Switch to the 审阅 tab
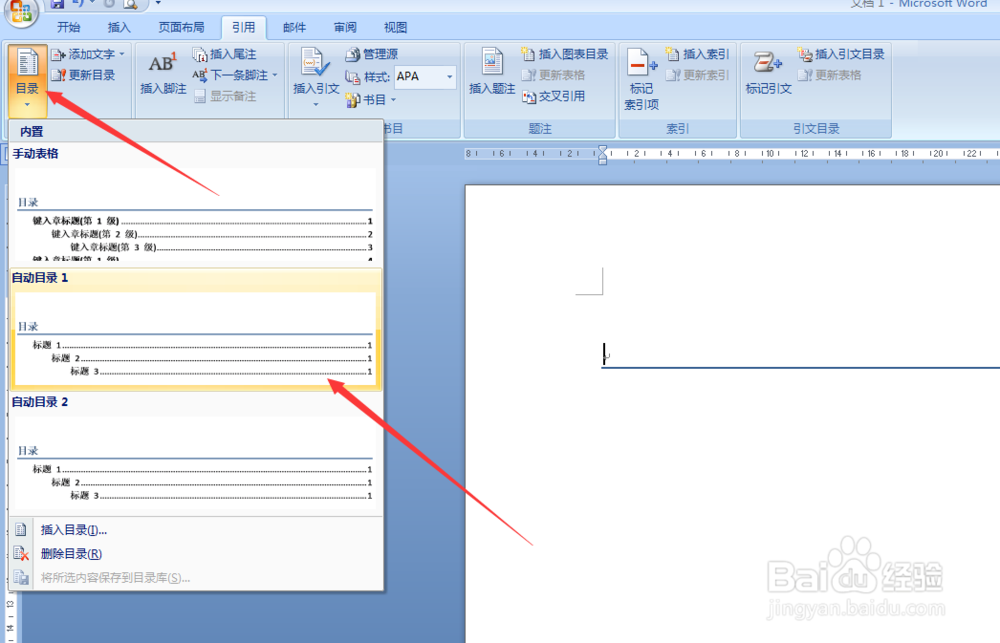Image resolution: width=1000 pixels, height=643 pixels. tap(345, 27)
